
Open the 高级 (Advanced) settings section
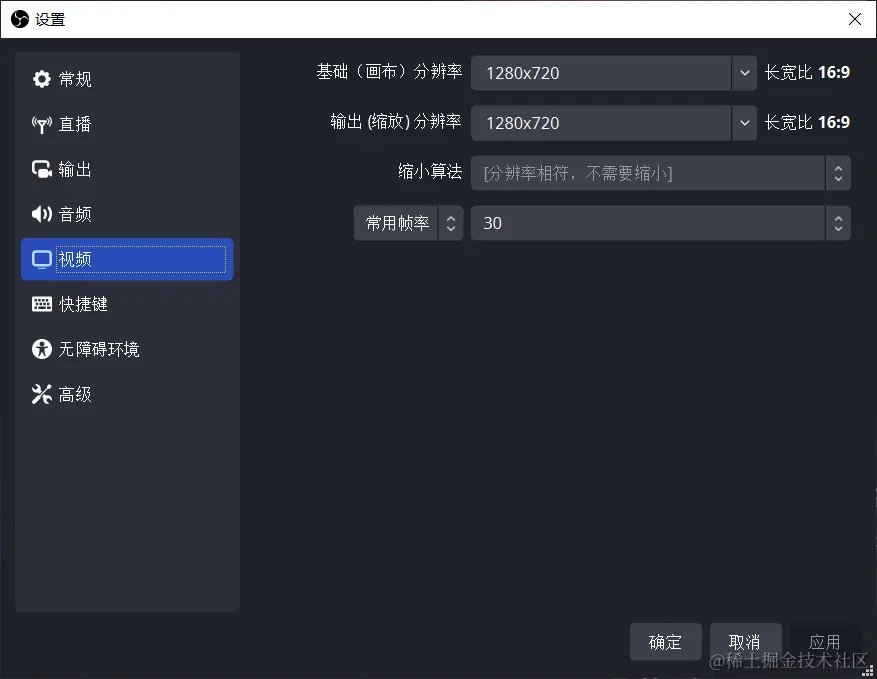coord(72,394)
